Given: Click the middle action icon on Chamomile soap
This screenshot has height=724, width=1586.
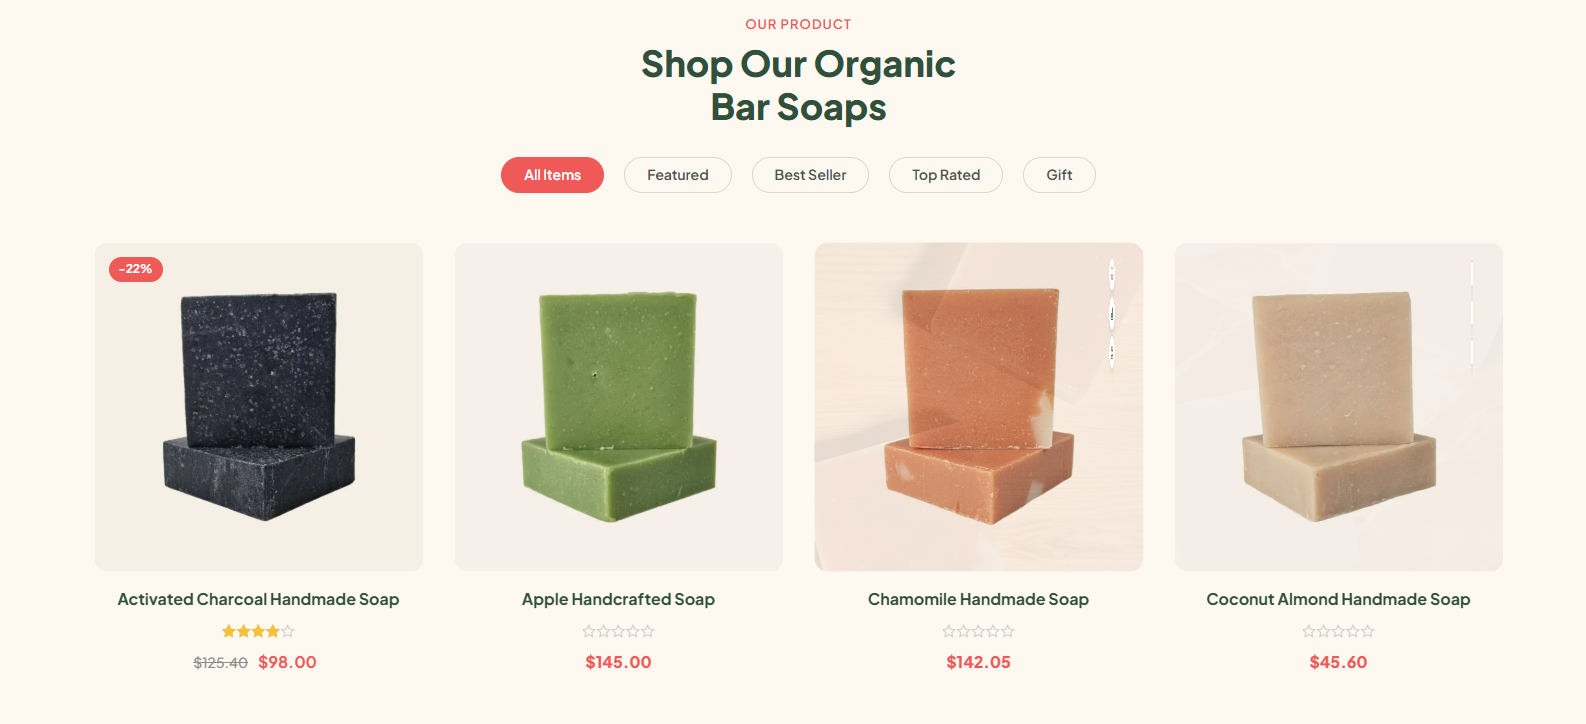Looking at the screenshot, I should pos(1112,313).
